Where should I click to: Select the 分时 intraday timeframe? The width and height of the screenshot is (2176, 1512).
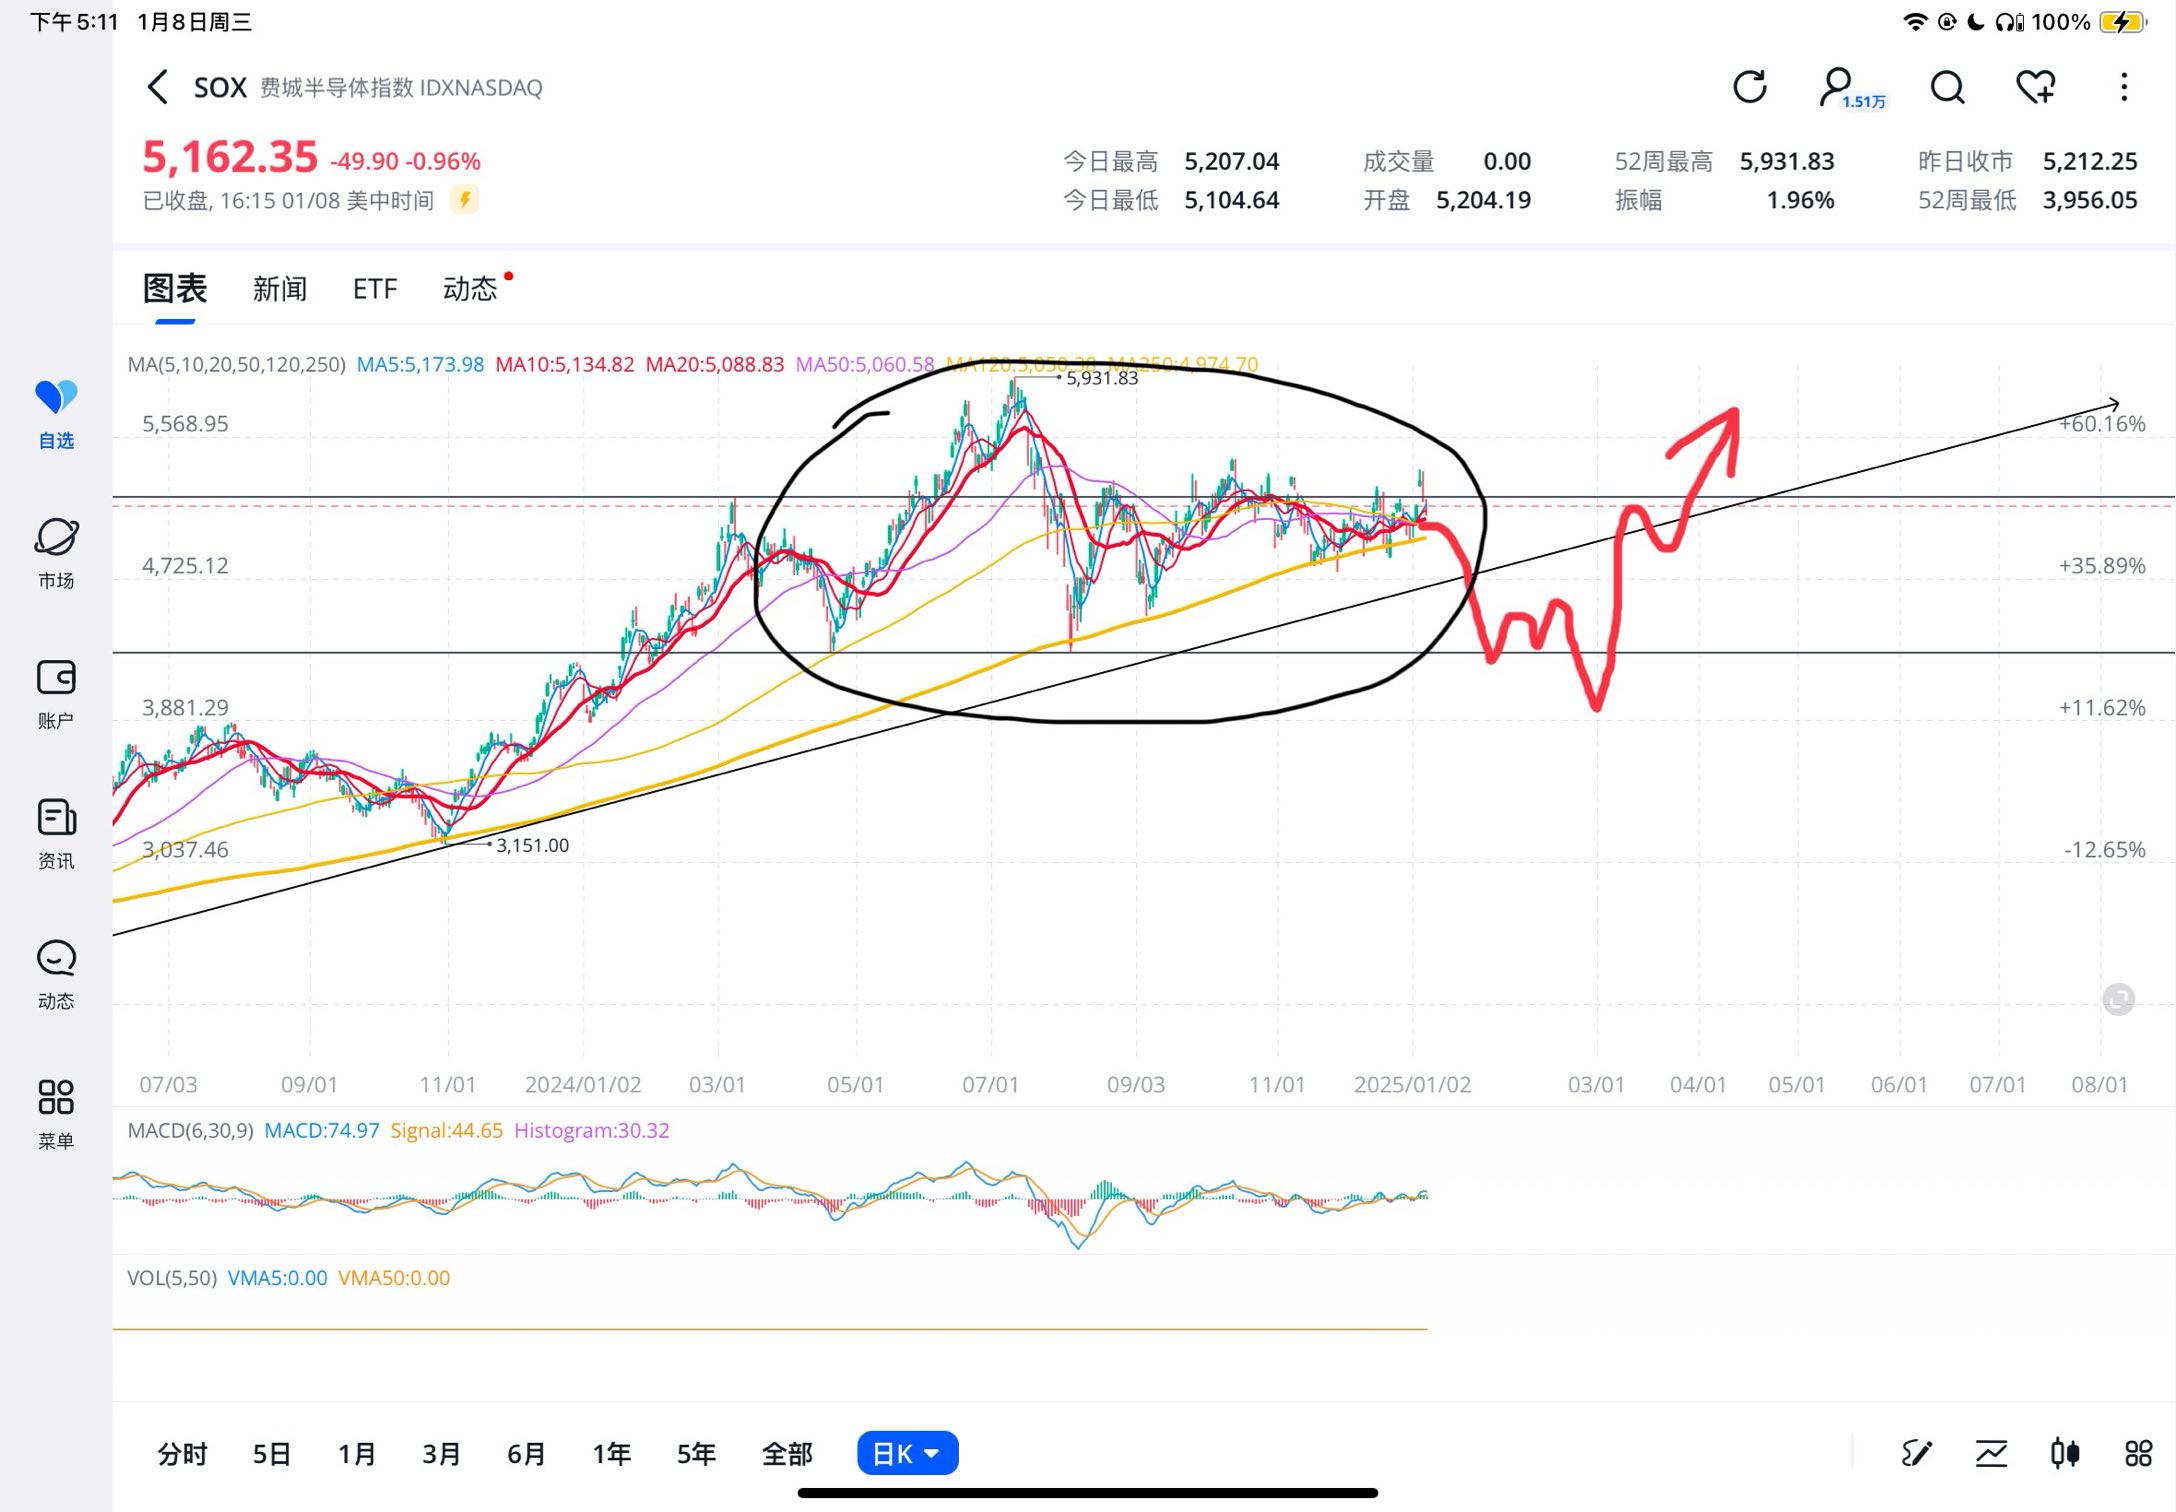pyautogui.click(x=182, y=1453)
